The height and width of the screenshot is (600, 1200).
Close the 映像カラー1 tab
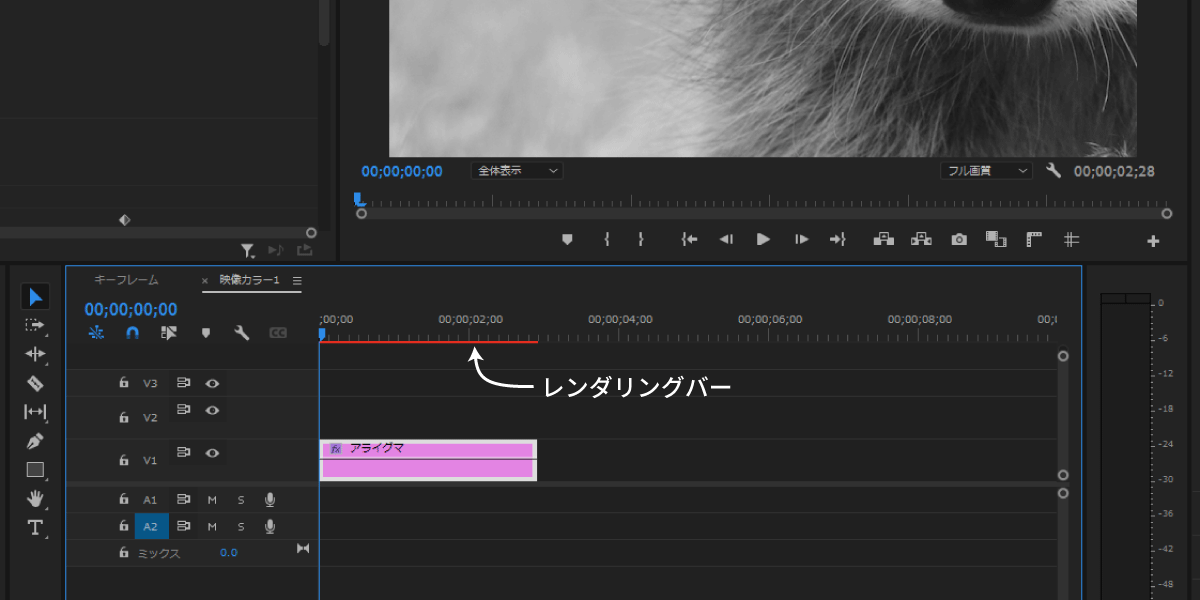205,281
